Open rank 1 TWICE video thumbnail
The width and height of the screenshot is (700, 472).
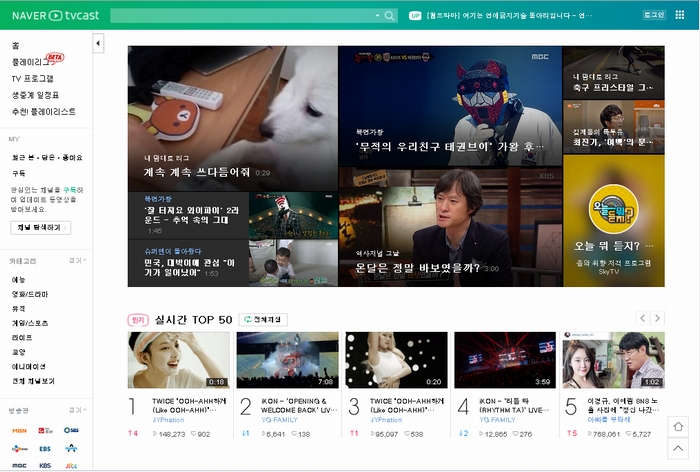[x=179, y=360]
